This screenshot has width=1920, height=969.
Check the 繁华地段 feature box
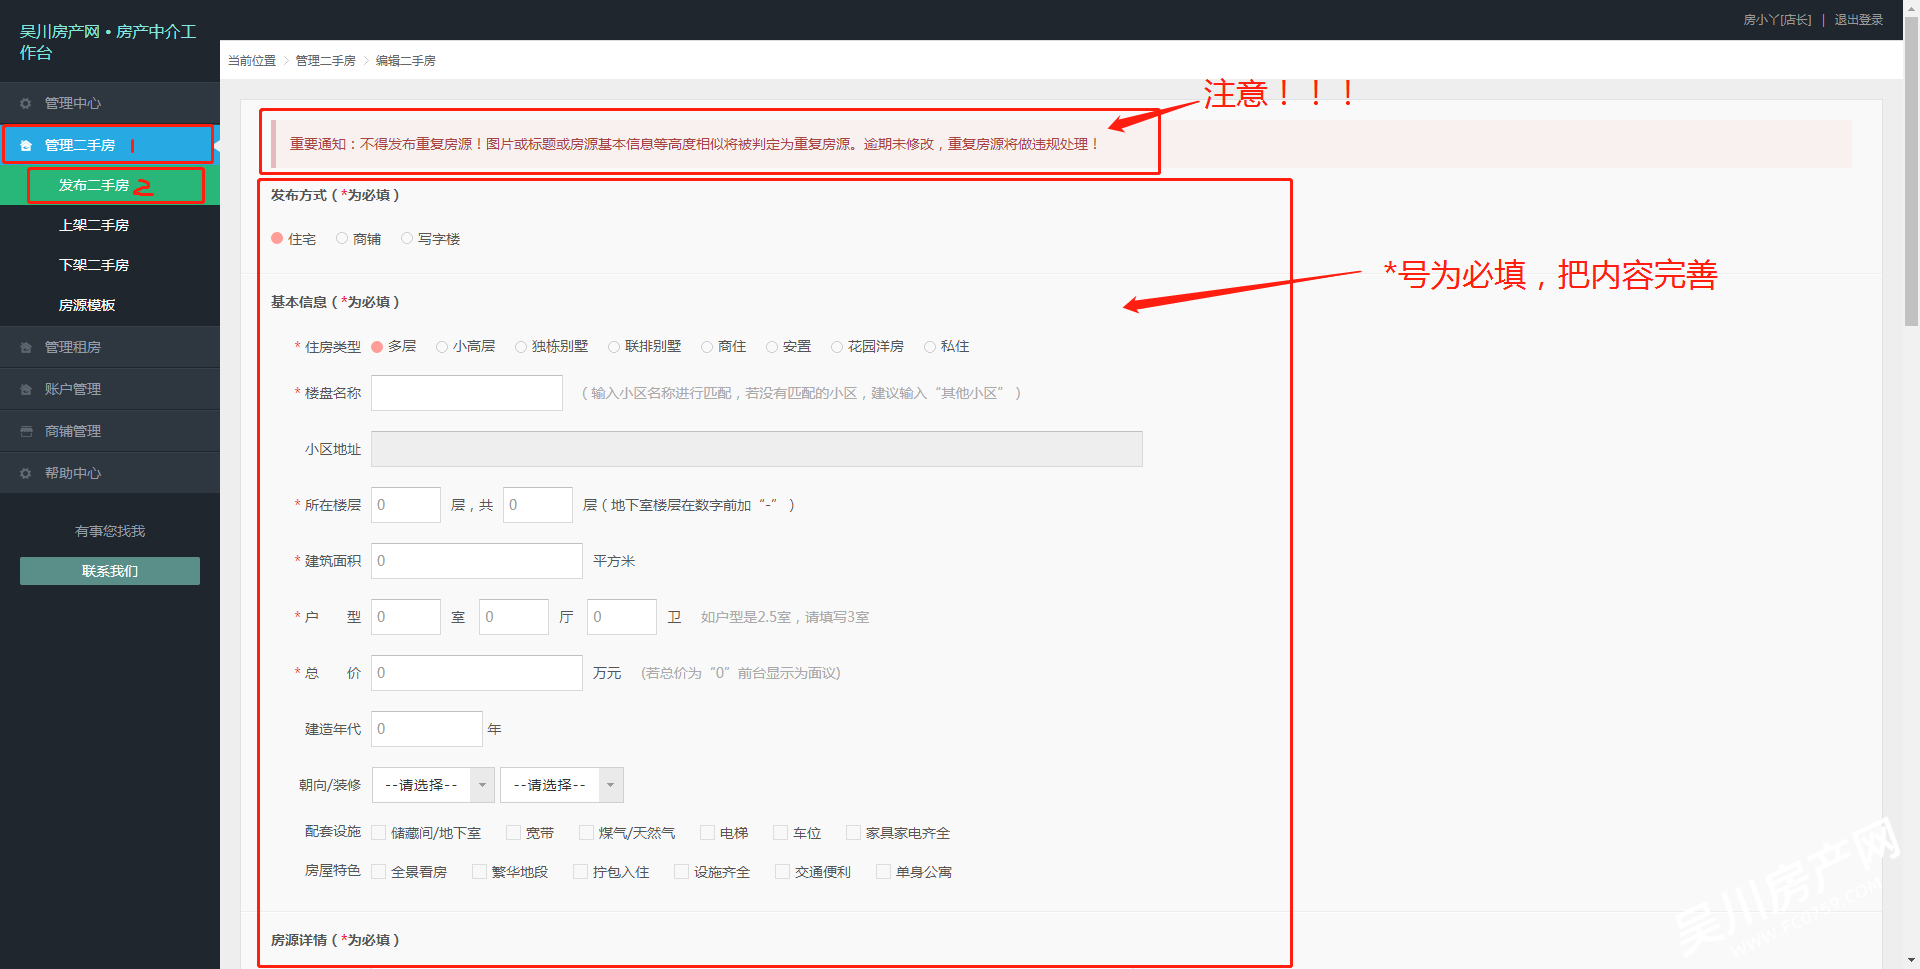pos(480,871)
